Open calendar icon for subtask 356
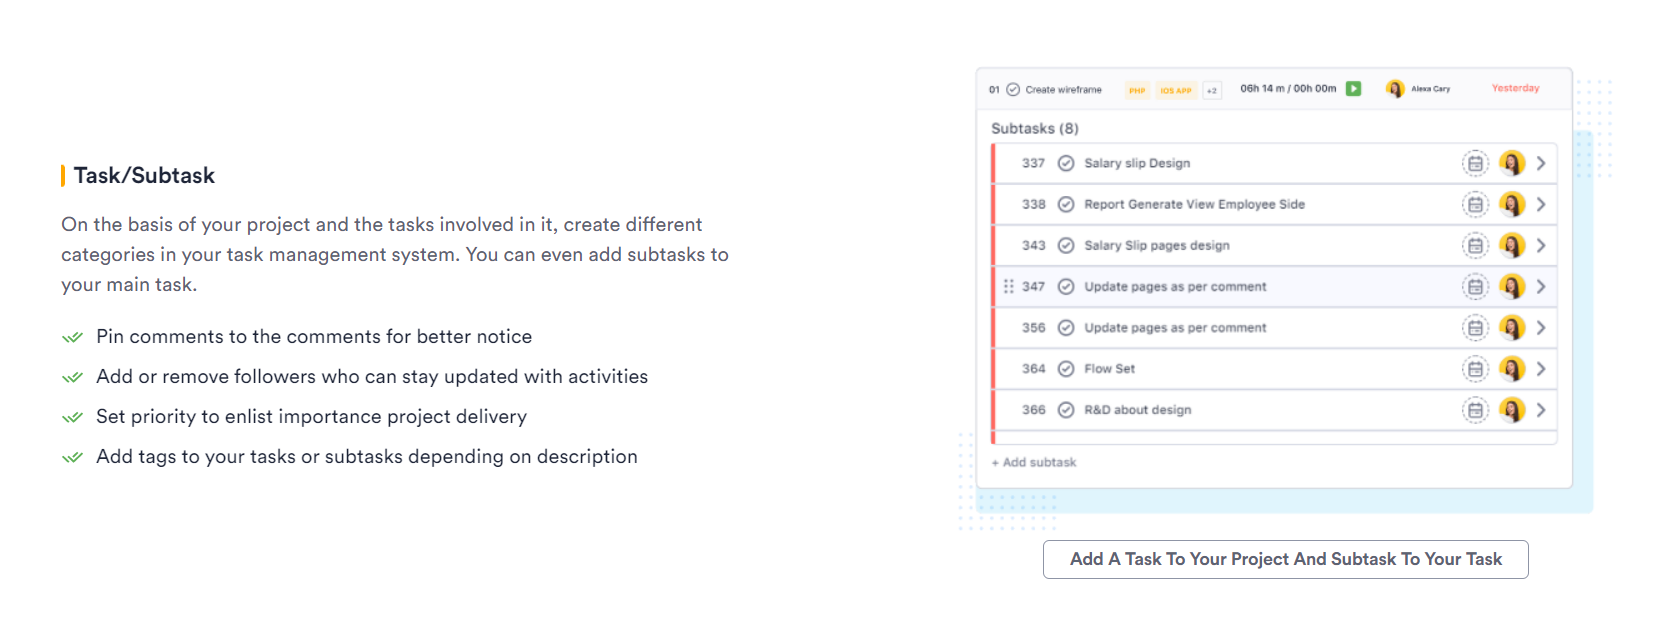Viewport: 1662px width, 632px height. (x=1475, y=328)
